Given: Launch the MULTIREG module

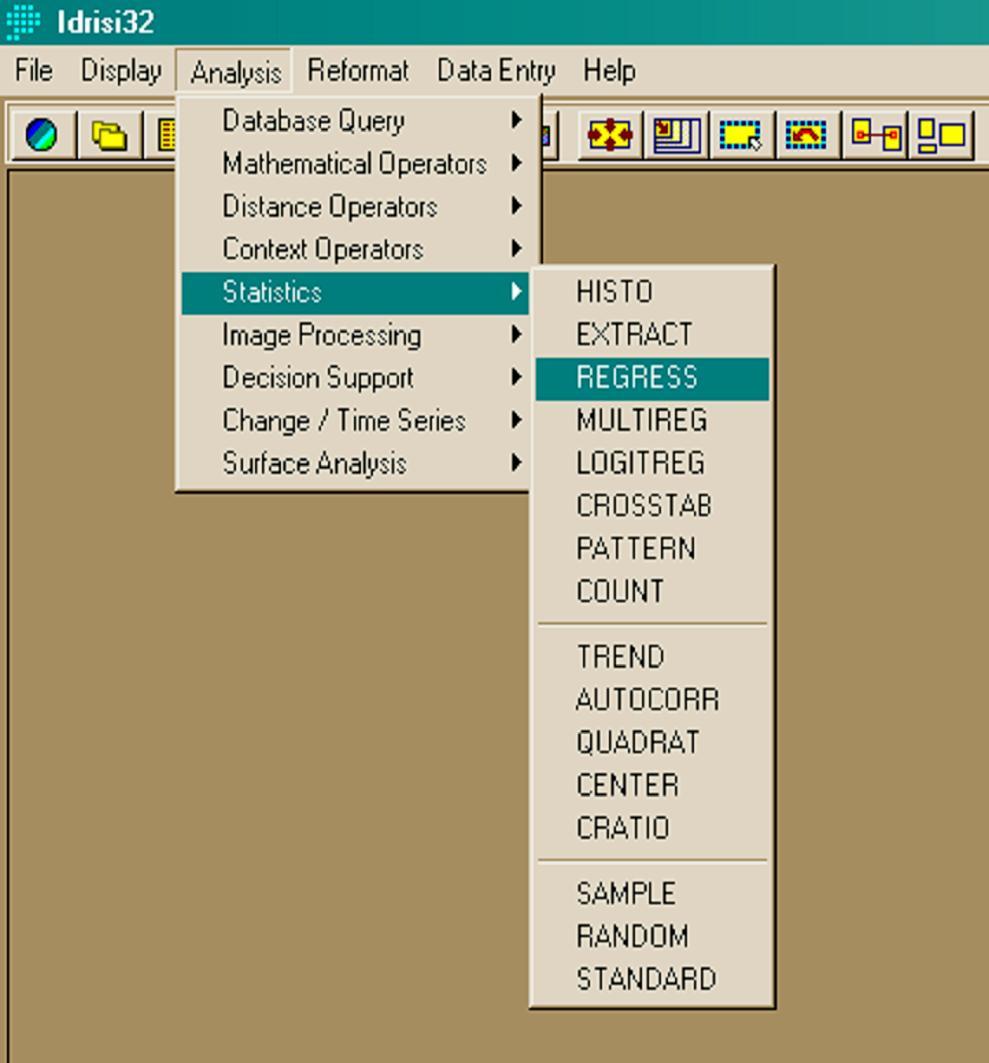Looking at the screenshot, I should [x=652, y=420].
